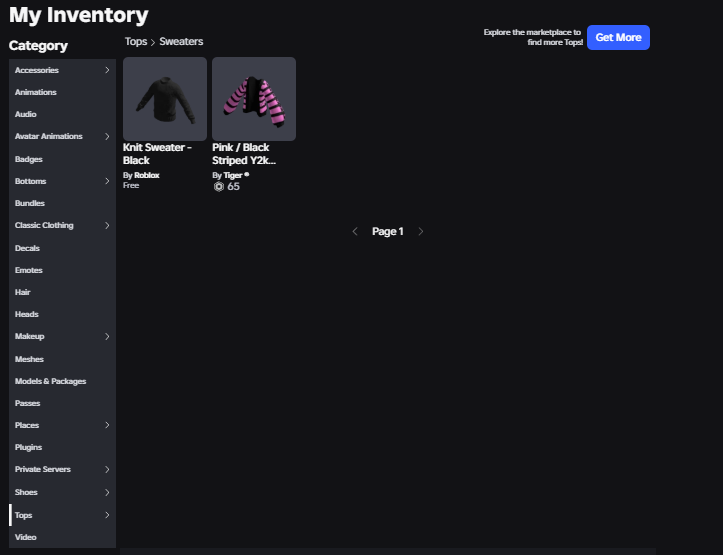
Task: Select the Hair category
Action: point(62,292)
